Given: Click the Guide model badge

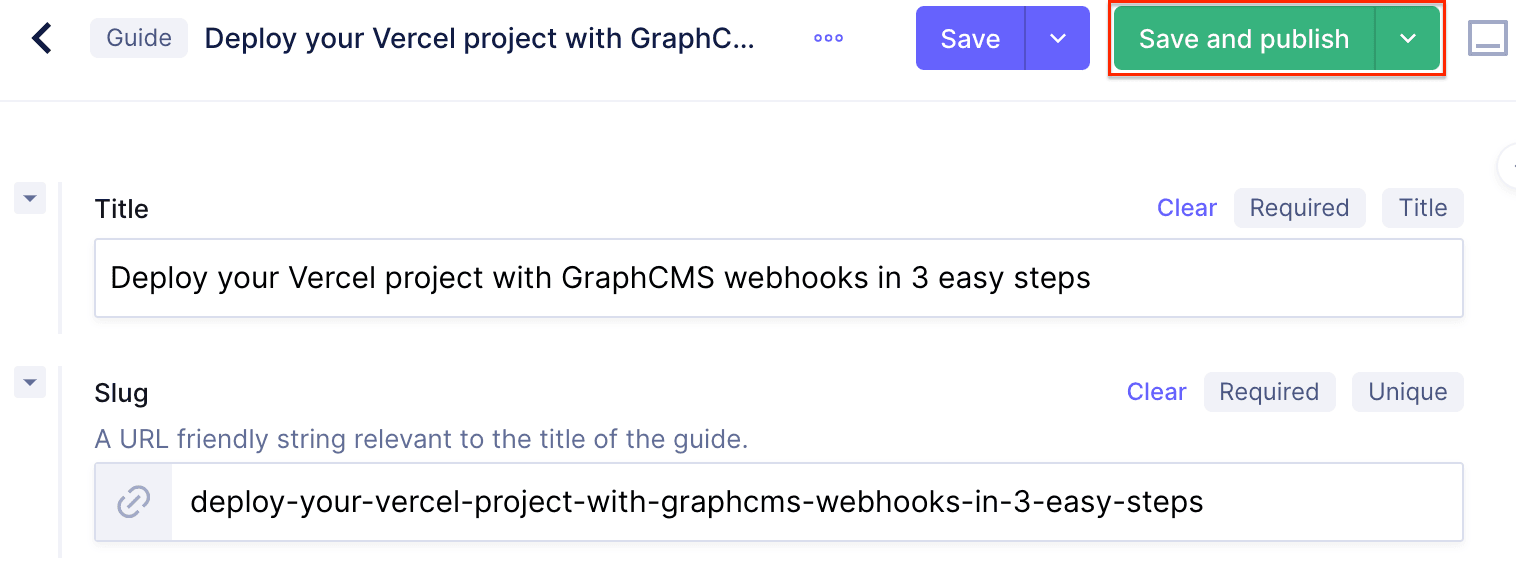Looking at the screenshot, I should [139, 39].
